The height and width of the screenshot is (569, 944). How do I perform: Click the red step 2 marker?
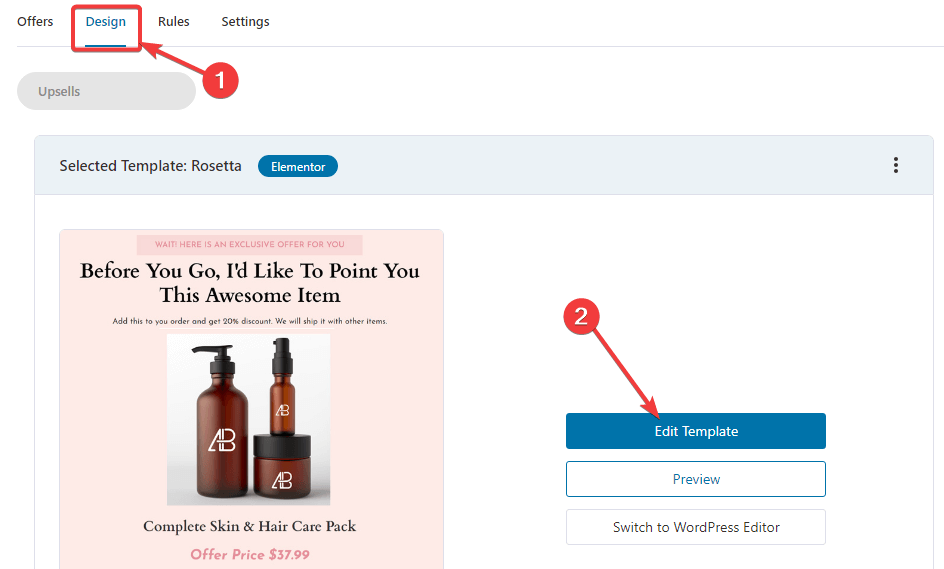581,317
